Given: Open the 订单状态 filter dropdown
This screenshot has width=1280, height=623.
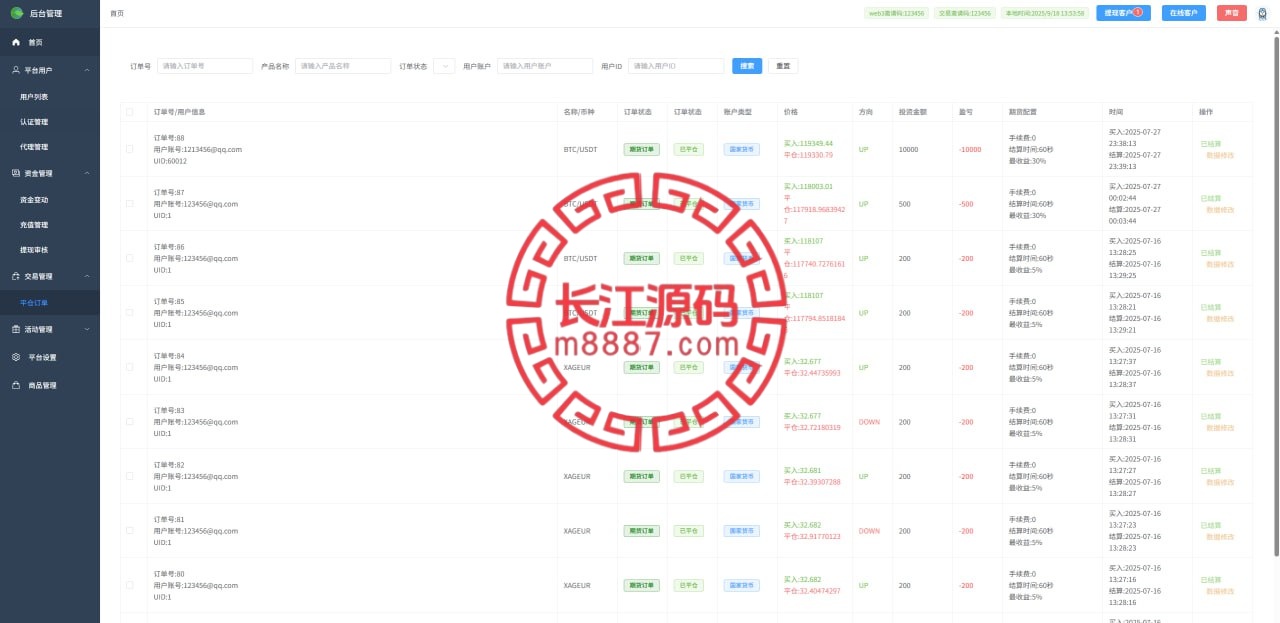Looking at the screenshot, I should (x=444, y=66).
